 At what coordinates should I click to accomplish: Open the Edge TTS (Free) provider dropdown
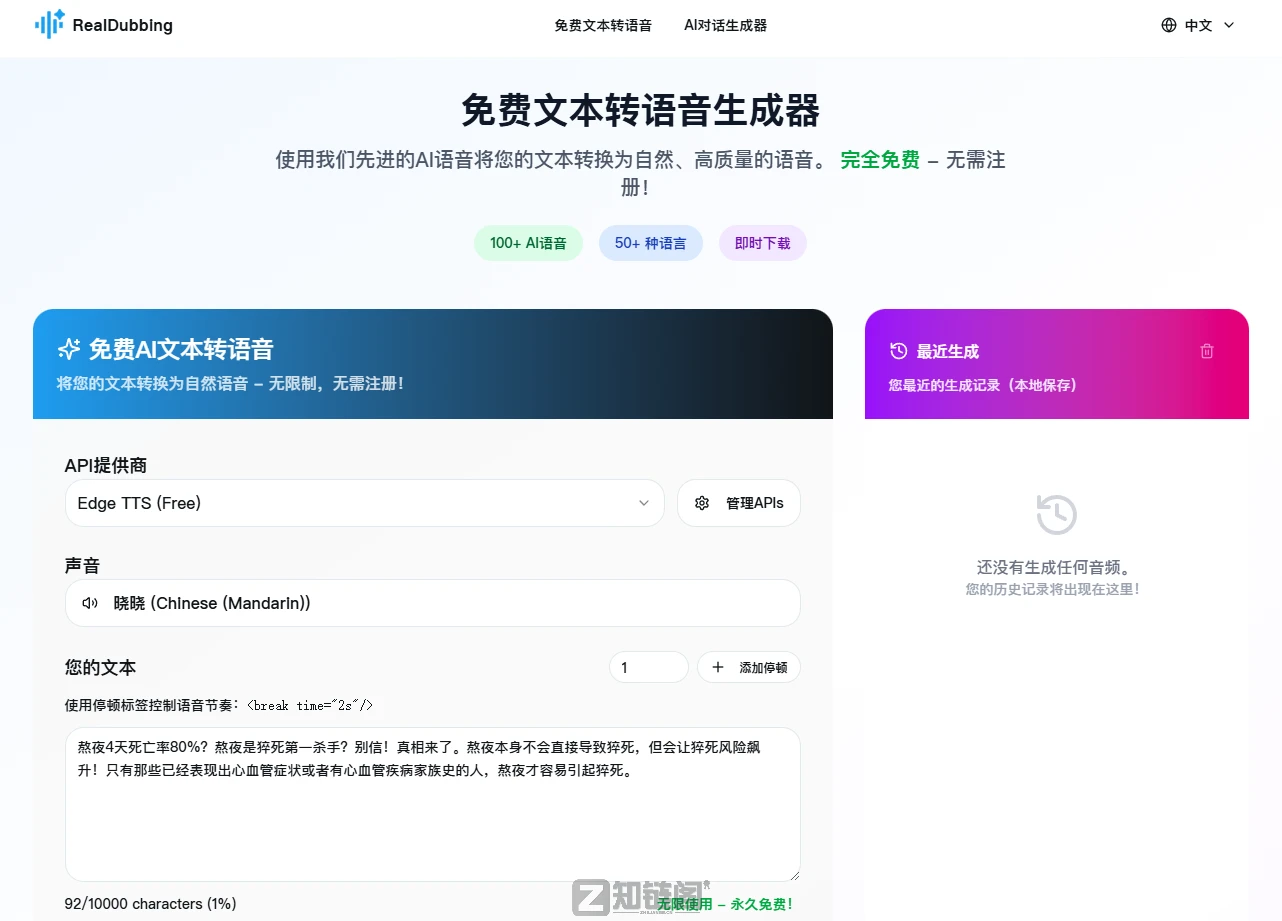[x=364, y=503]
